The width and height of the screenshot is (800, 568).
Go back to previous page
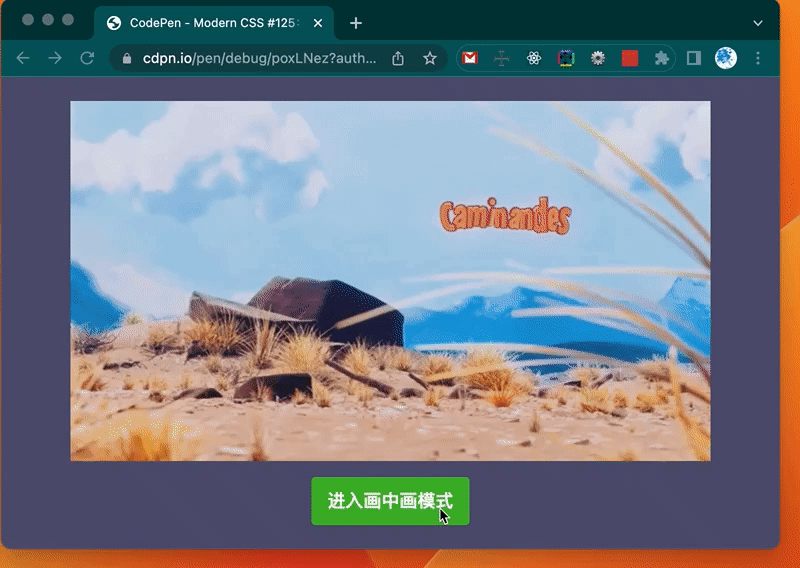[x=23, y=58]
